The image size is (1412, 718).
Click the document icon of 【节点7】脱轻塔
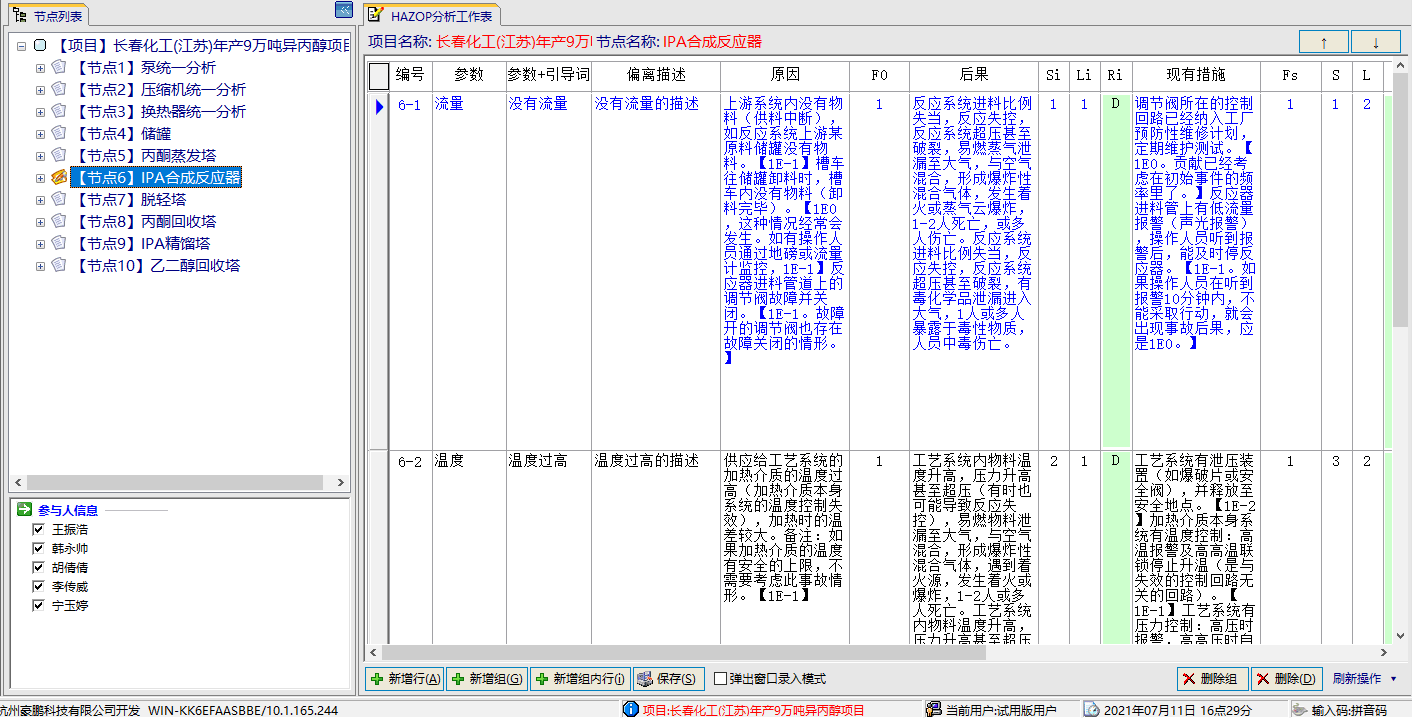[59, 200]
